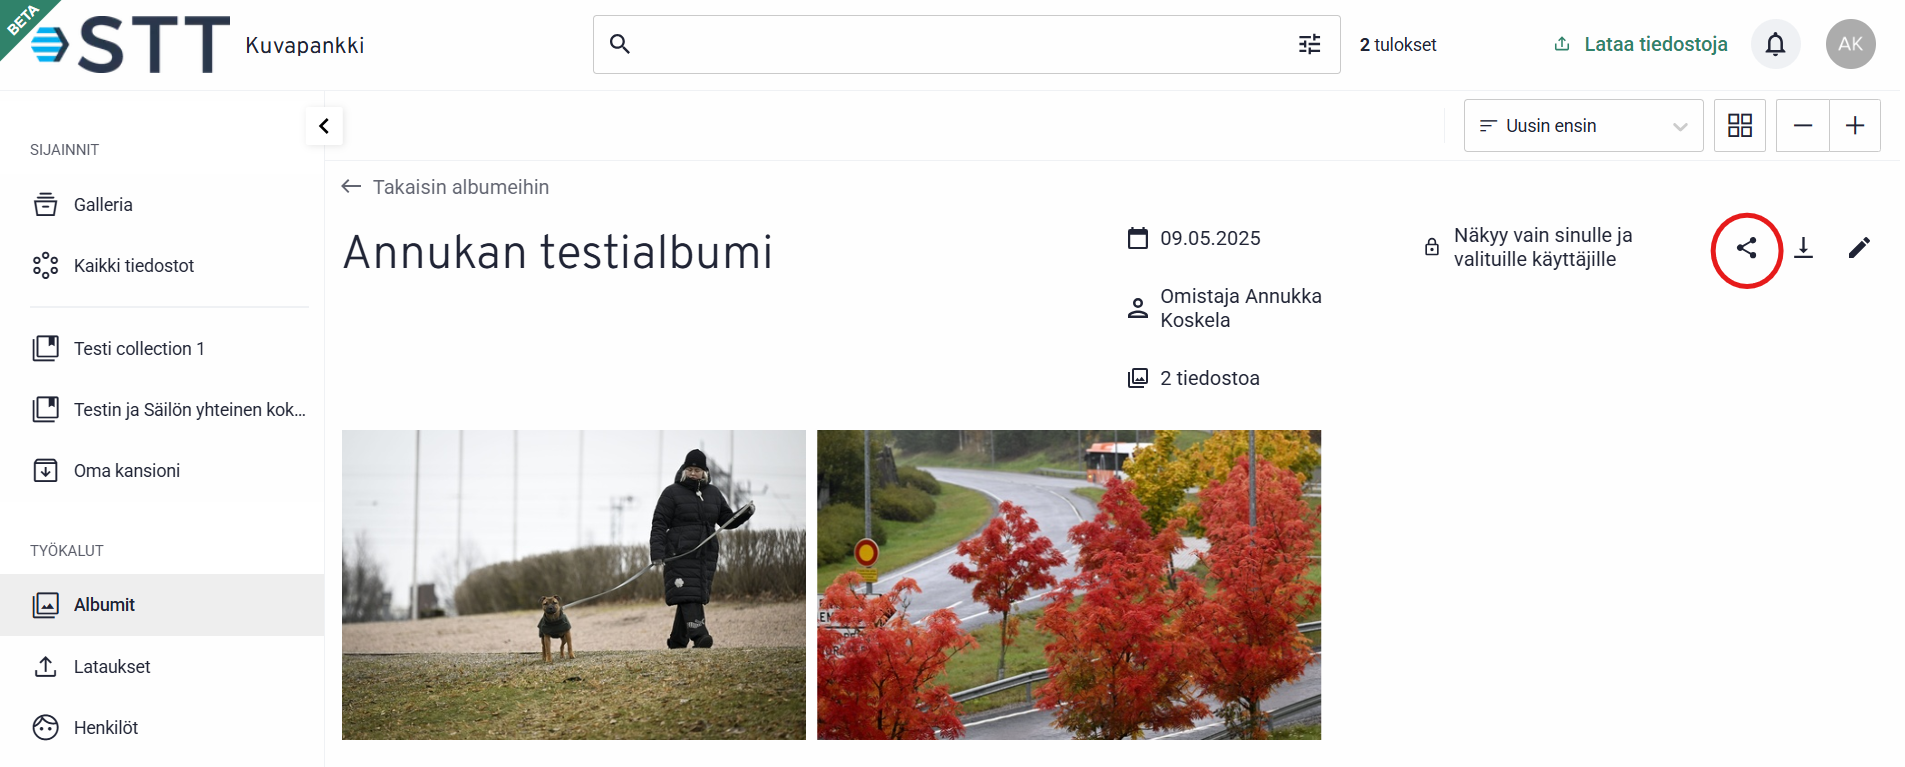Click the magnifier search icon

tap(620, 44)
